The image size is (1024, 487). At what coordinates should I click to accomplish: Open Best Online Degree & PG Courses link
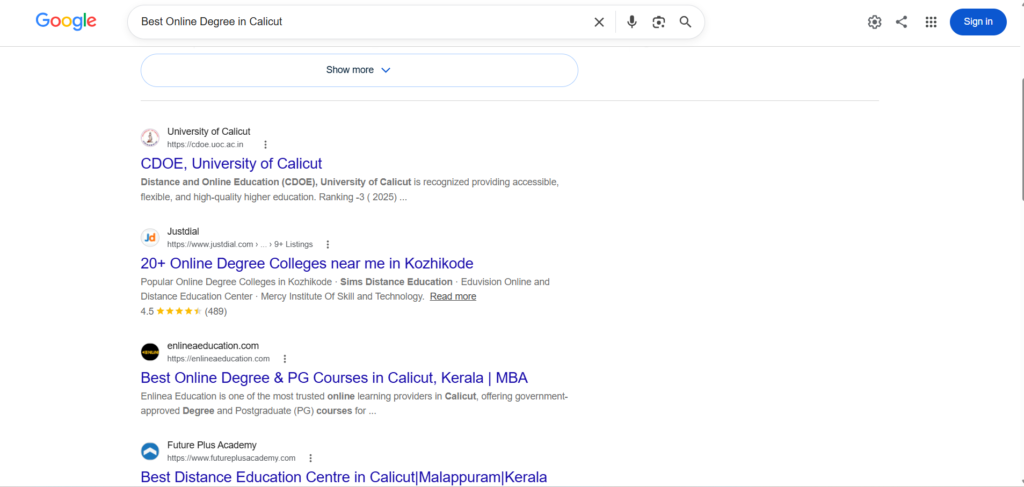pos(334,377)
